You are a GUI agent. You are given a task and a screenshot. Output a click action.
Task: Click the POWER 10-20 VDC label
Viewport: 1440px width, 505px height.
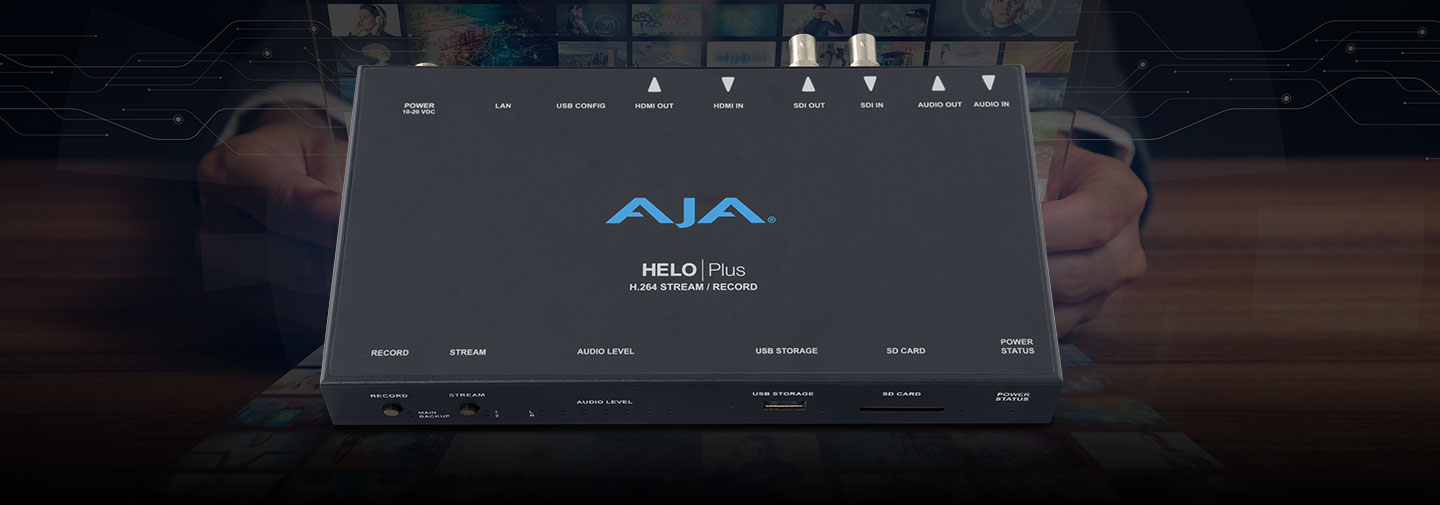click(419, 108)
